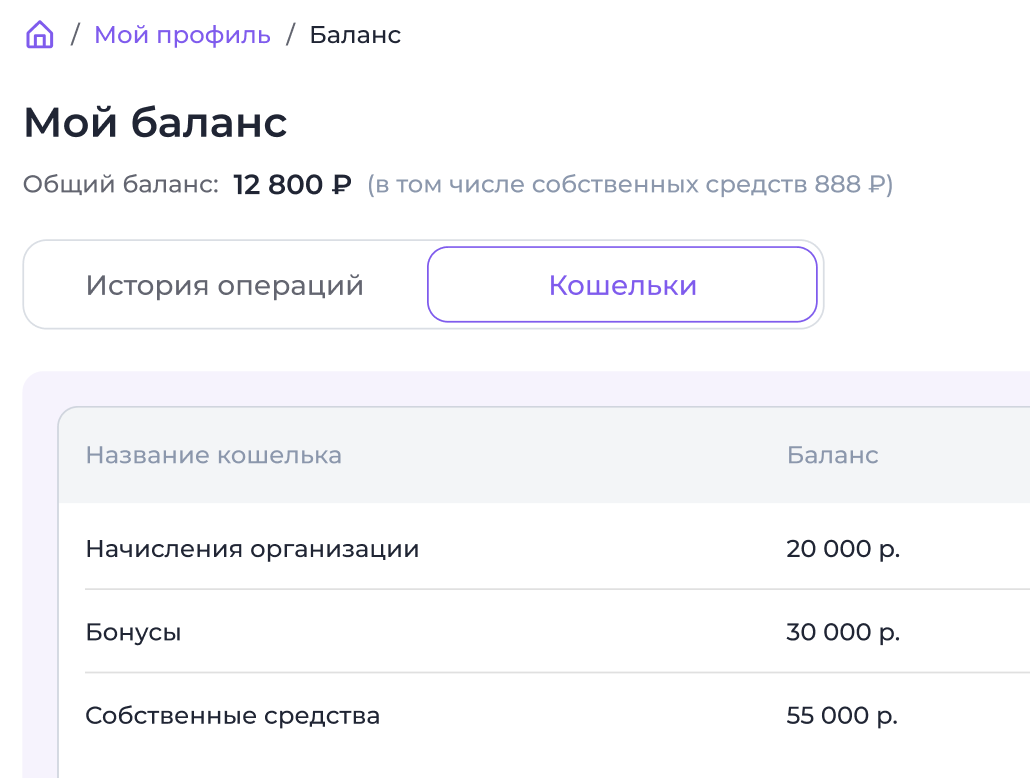
Task: Select the "Собственные средства" wallet row
Action: (232, 716)
